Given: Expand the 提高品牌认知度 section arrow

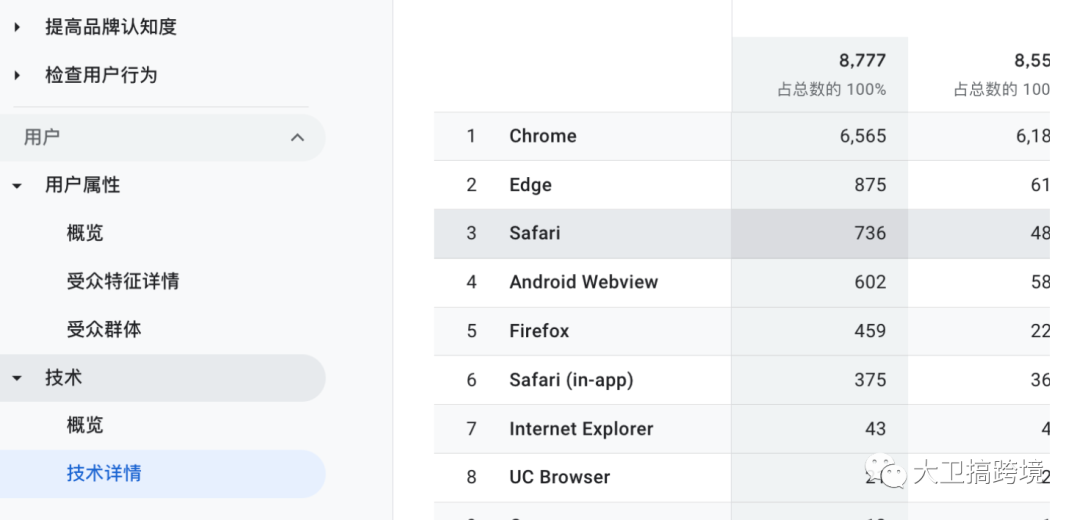Looking at the screenshot, I should (17, 28).
